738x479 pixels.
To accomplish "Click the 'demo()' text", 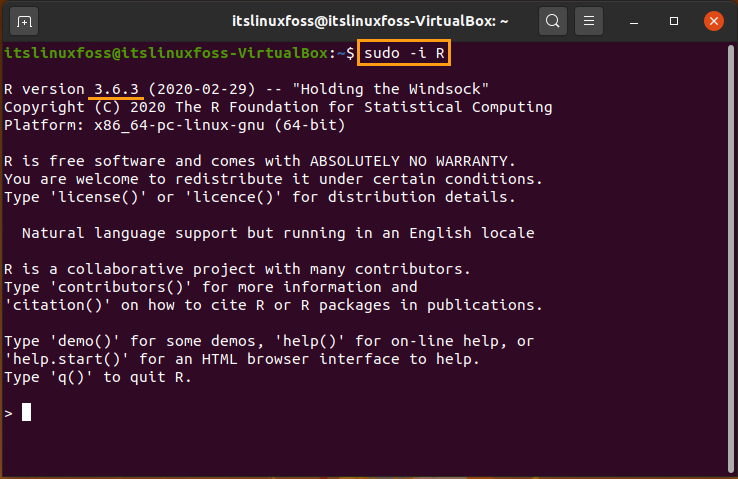I will (x=85, y=341).
